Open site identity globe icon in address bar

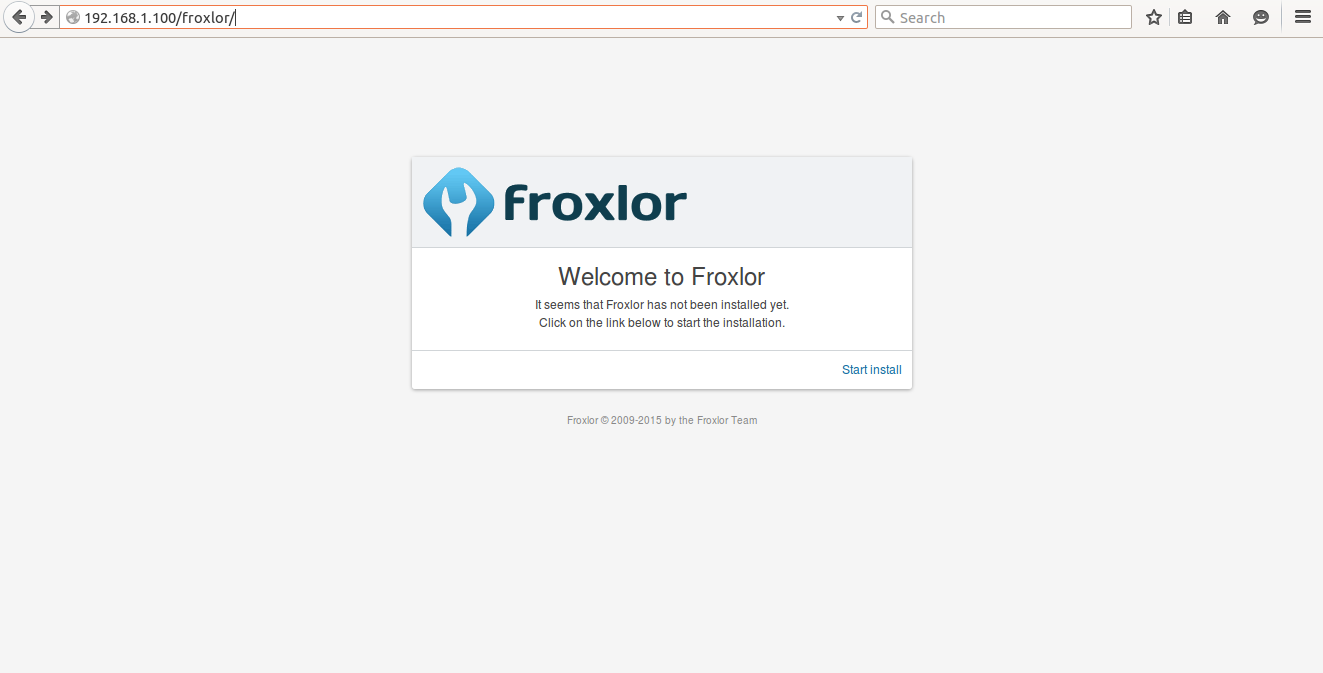[72, 18]
